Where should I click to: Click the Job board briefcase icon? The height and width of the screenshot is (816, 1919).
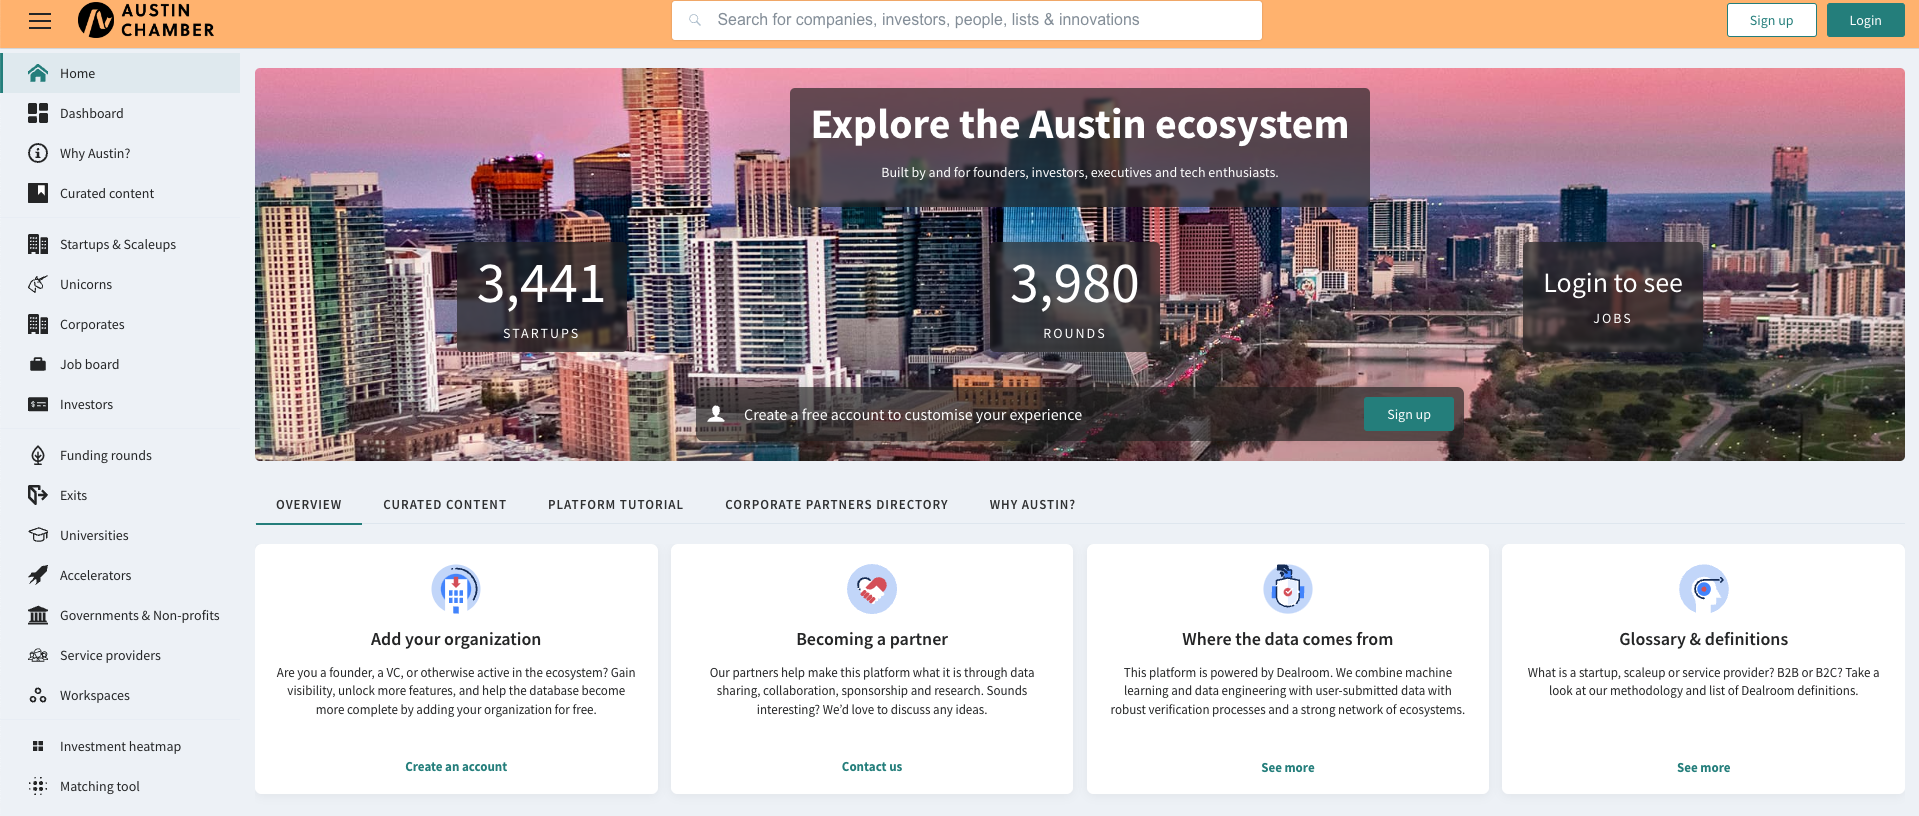pos(38,364)
